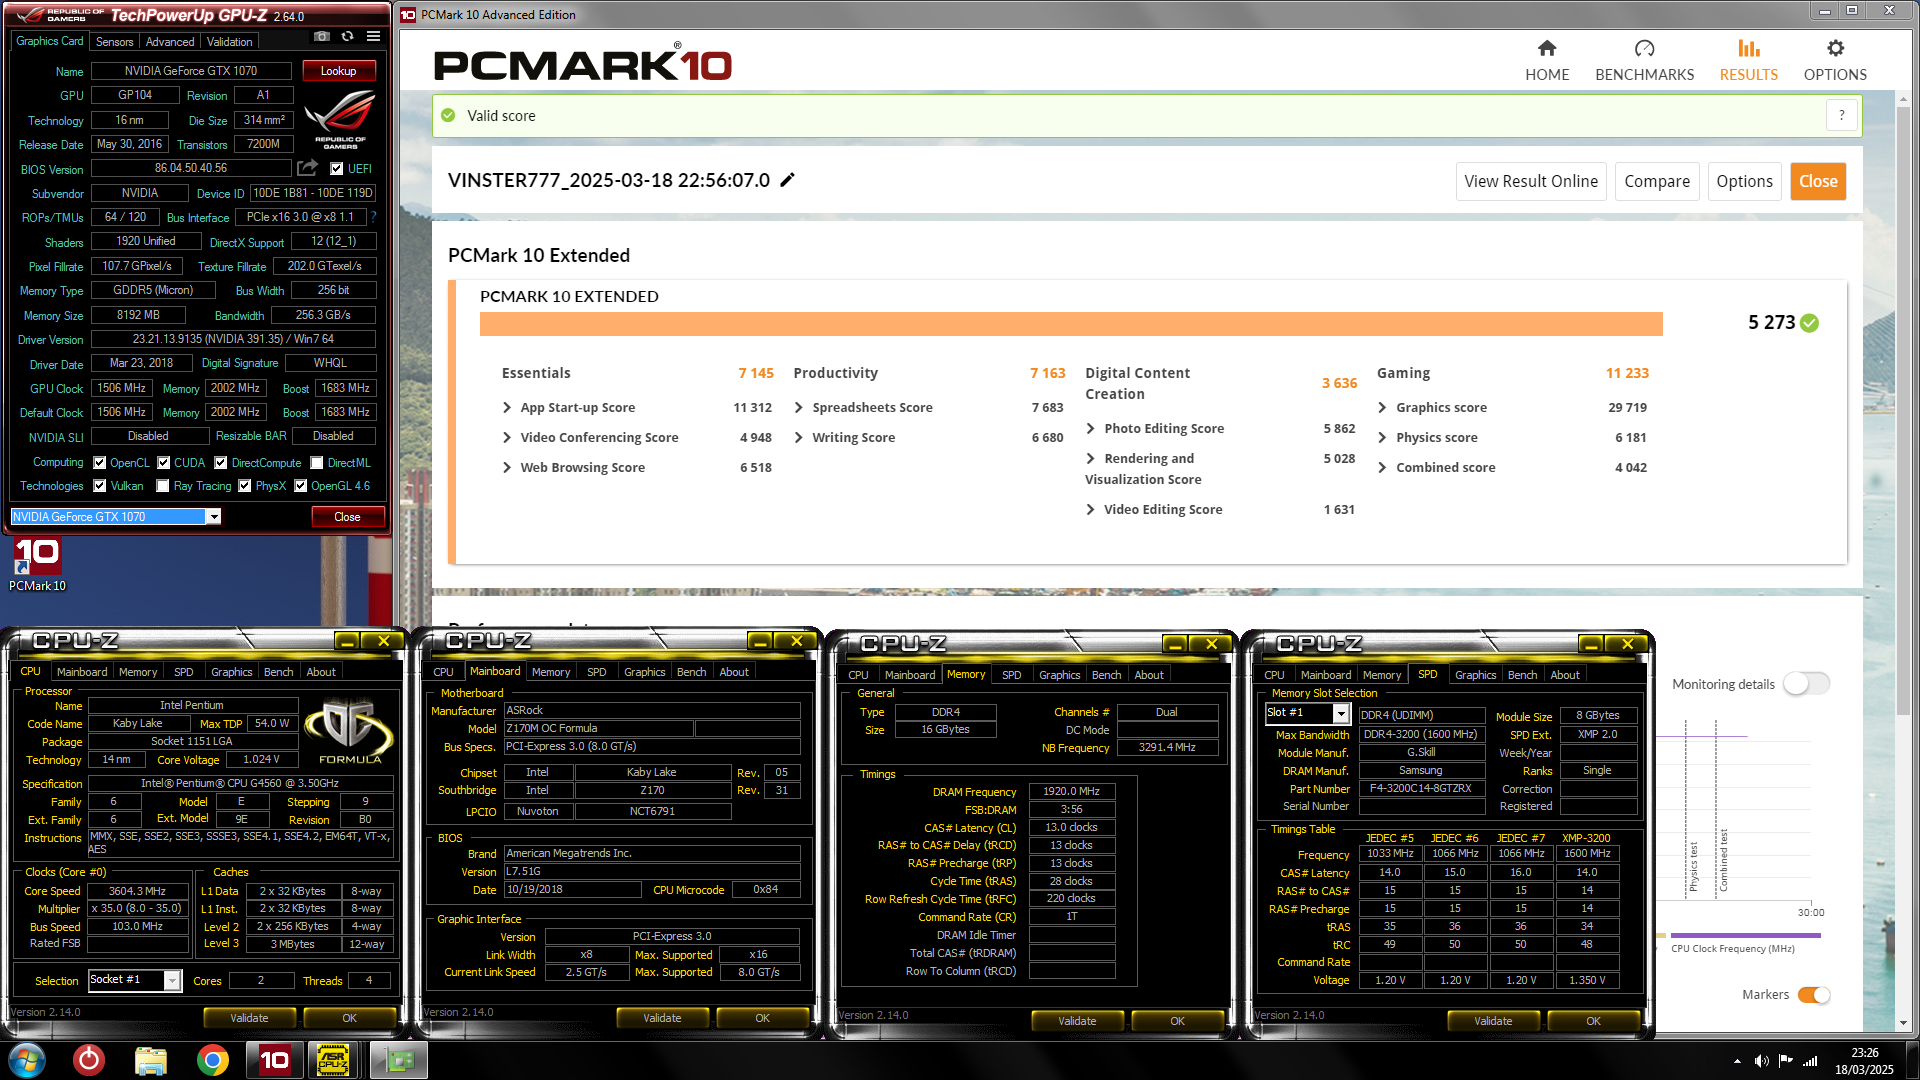Open SPD tab in CPU-Z Memory window
Screen dimensions: 1920x1080
click(x=1011, y=675)
